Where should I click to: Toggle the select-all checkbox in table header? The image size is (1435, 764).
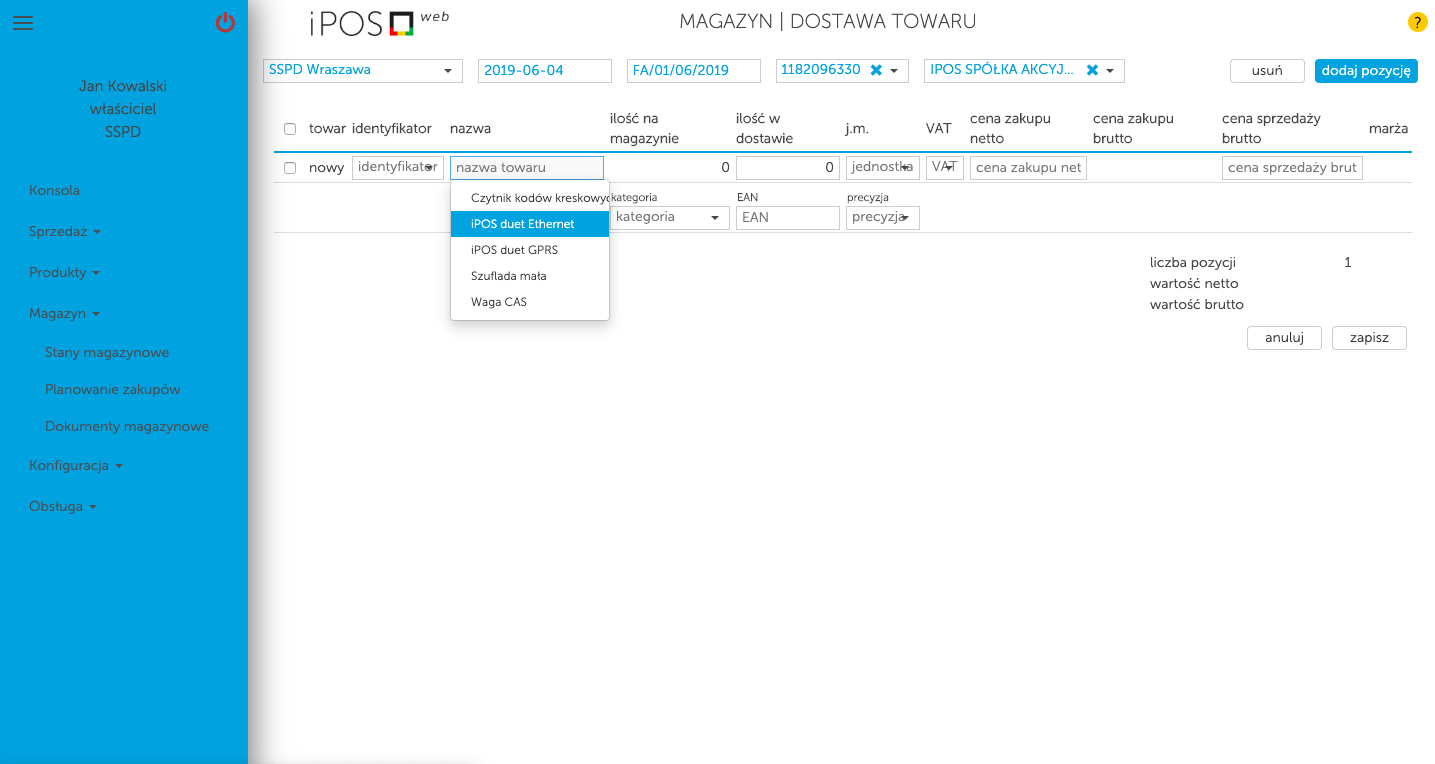pyautogui.click(x=290, y=129)
